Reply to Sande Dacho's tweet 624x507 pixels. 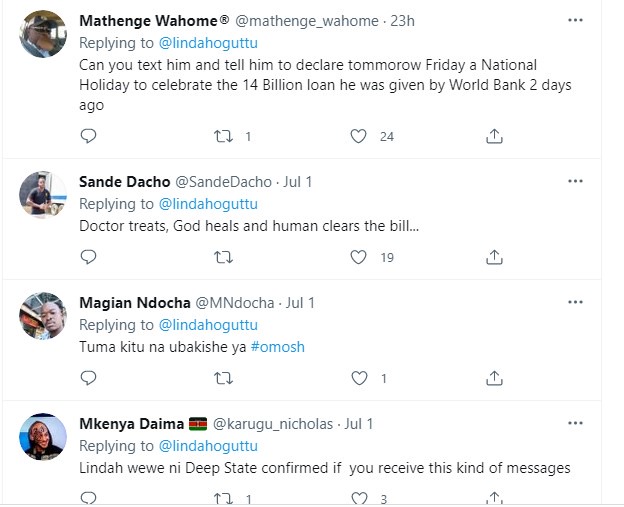click(88, 257)
